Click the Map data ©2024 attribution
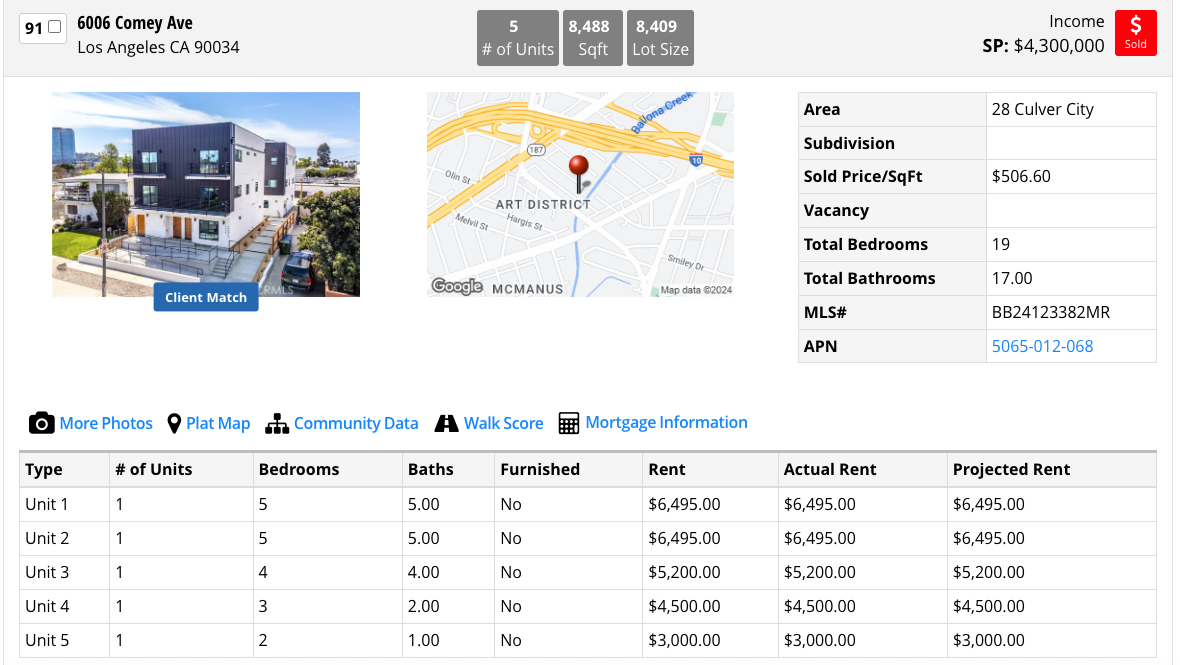Screen dimensions: 1180x665 [695, 290]
